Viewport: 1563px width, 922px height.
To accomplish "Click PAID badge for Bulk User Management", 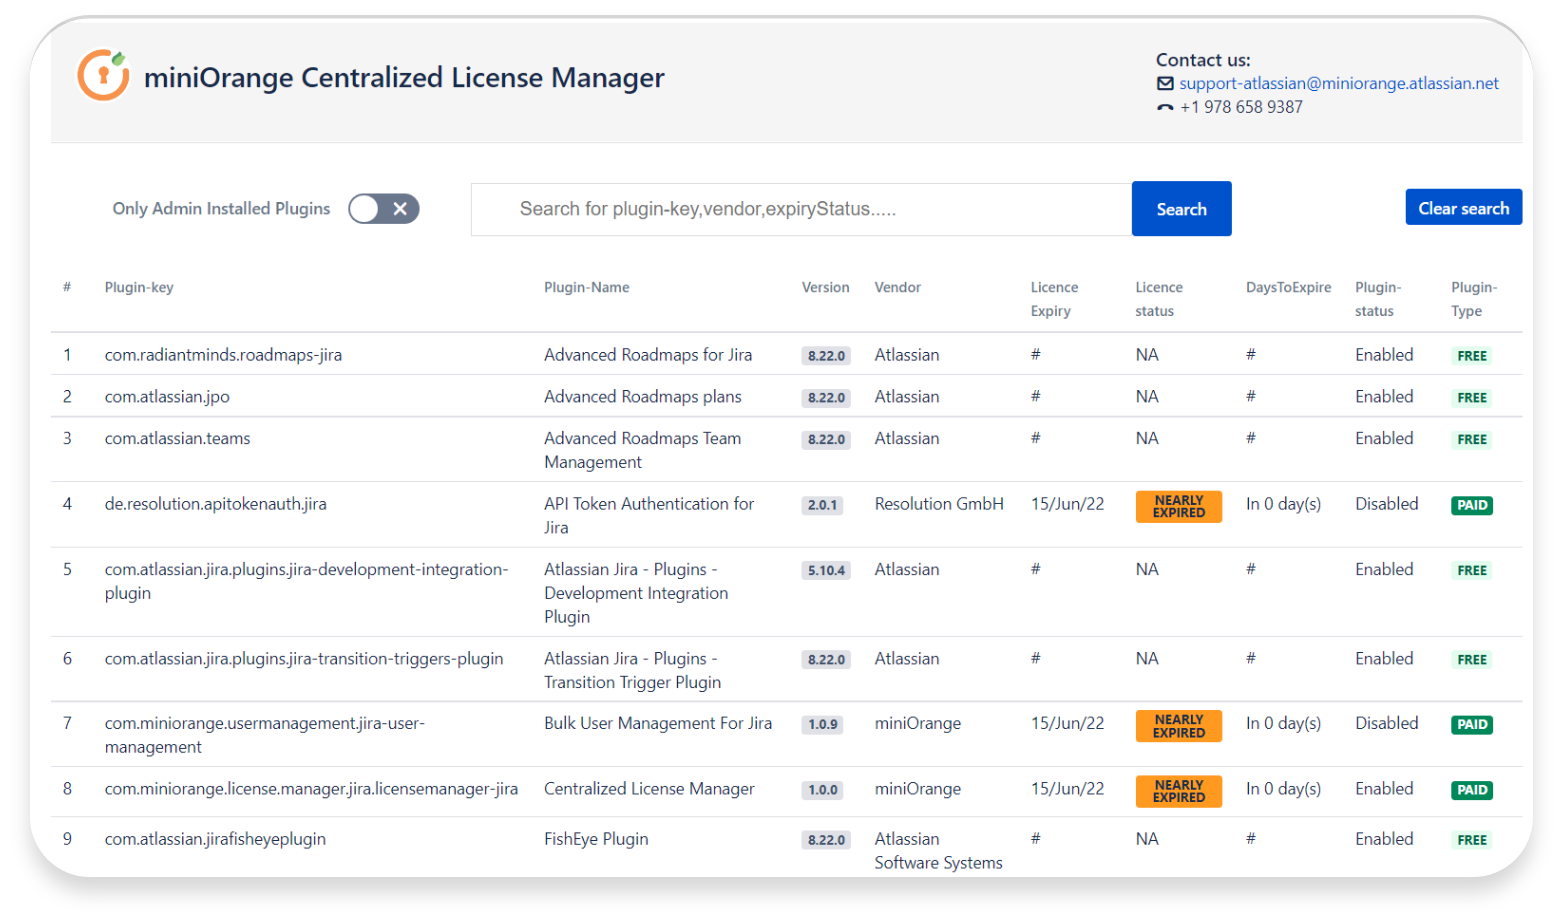I will point(1472,725).
